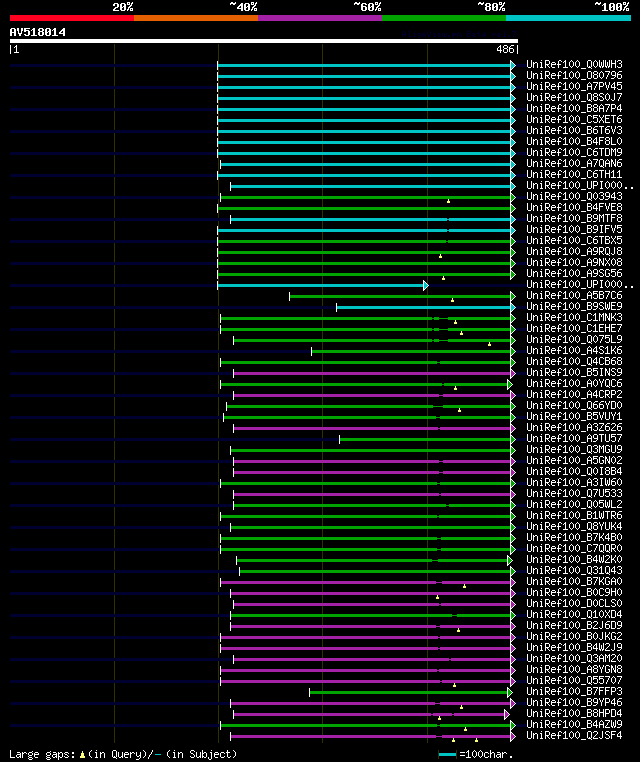
Task: Select the UniRef100_B8HPD4 label
Action: (574, 713)
